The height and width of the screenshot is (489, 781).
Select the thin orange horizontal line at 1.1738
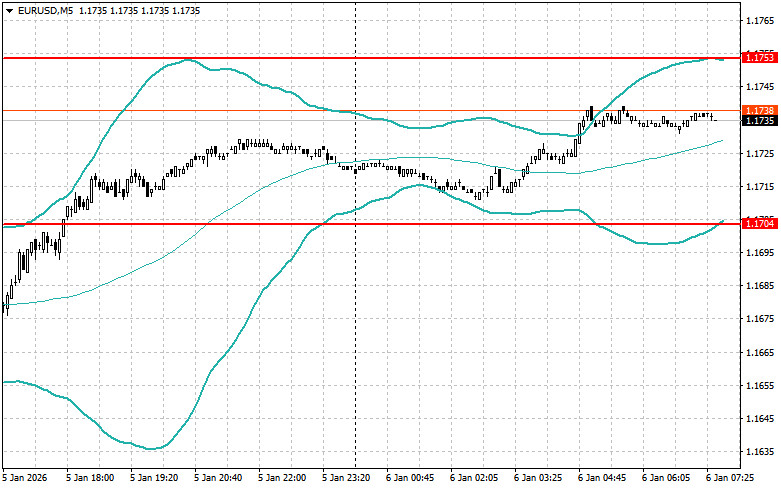pos(372,111)
